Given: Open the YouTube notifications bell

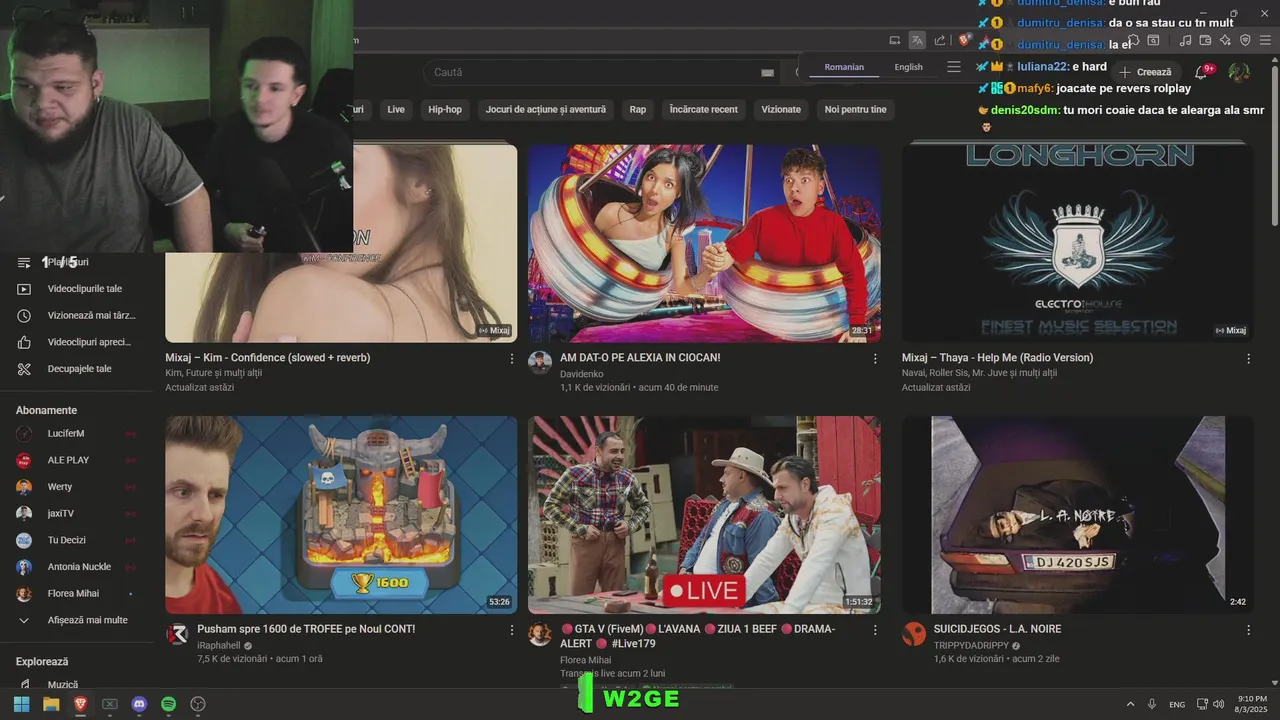Looking at the screenshot, I should pyautogui.click(x=1201, y=72).
